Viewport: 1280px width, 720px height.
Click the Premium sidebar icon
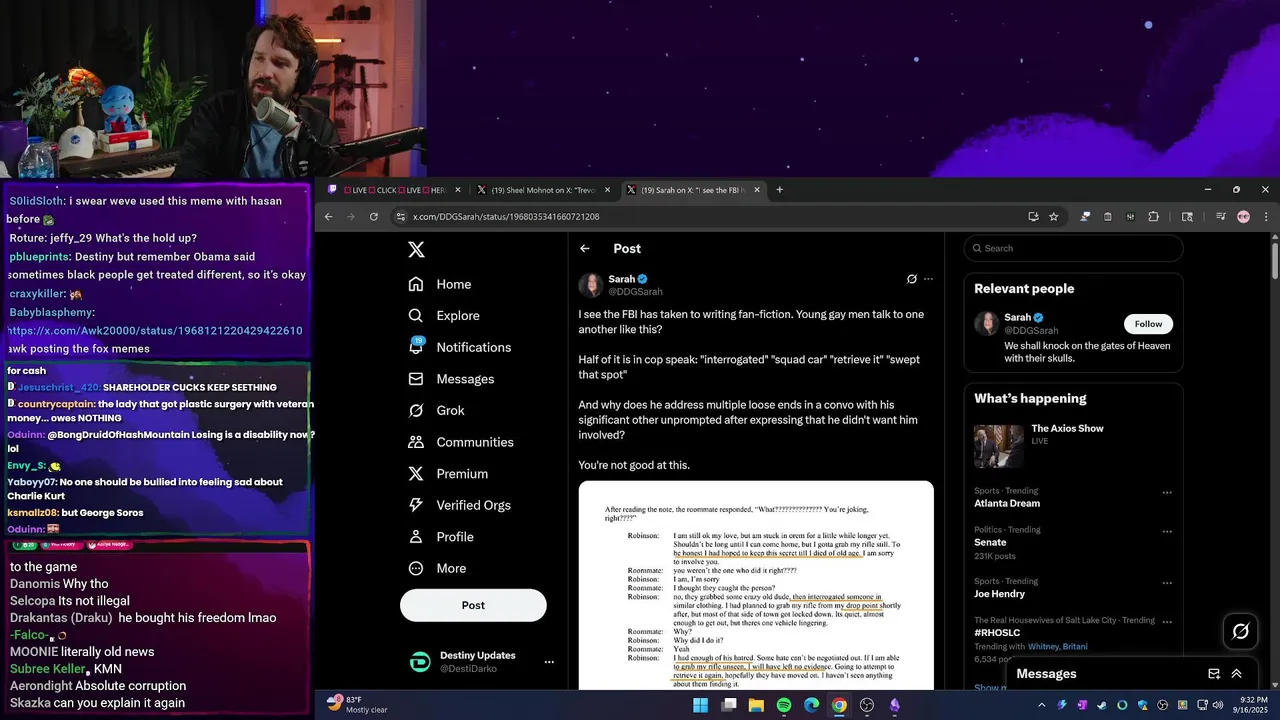click(417, 474)
